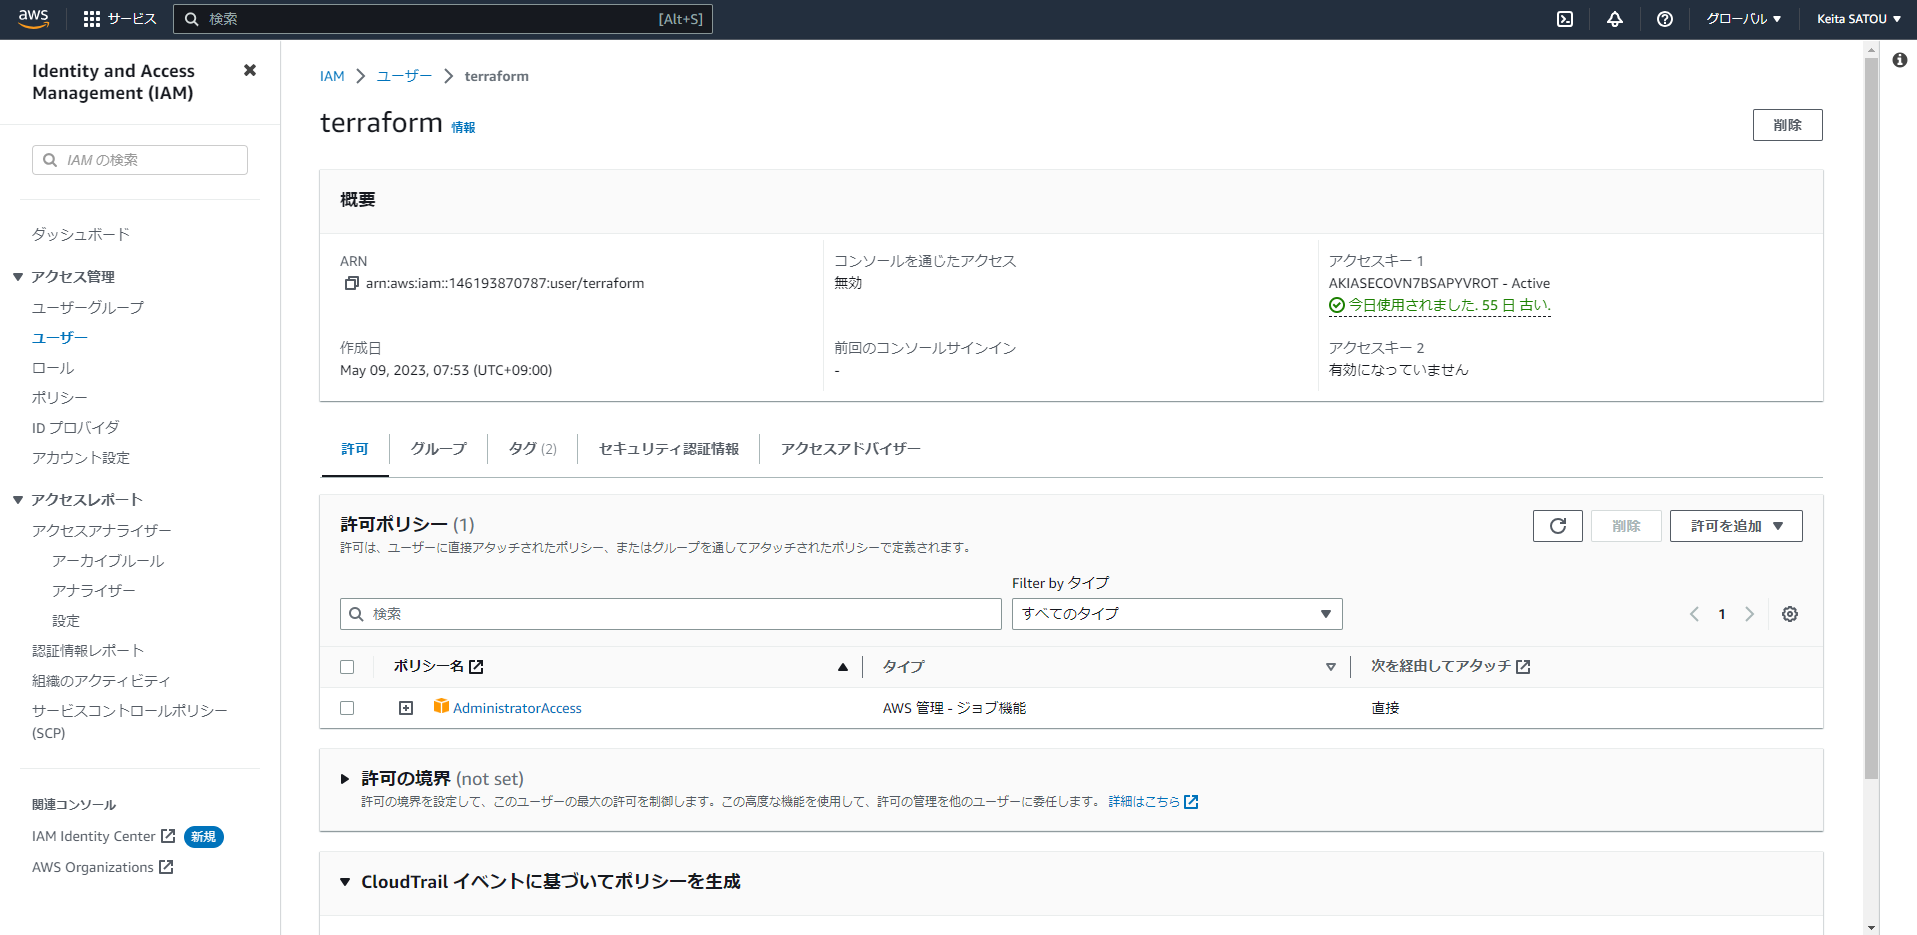The width and height of the screenshot is (1917, 935).
Task: Go to previous page of policies
Action: [1694, 614]
